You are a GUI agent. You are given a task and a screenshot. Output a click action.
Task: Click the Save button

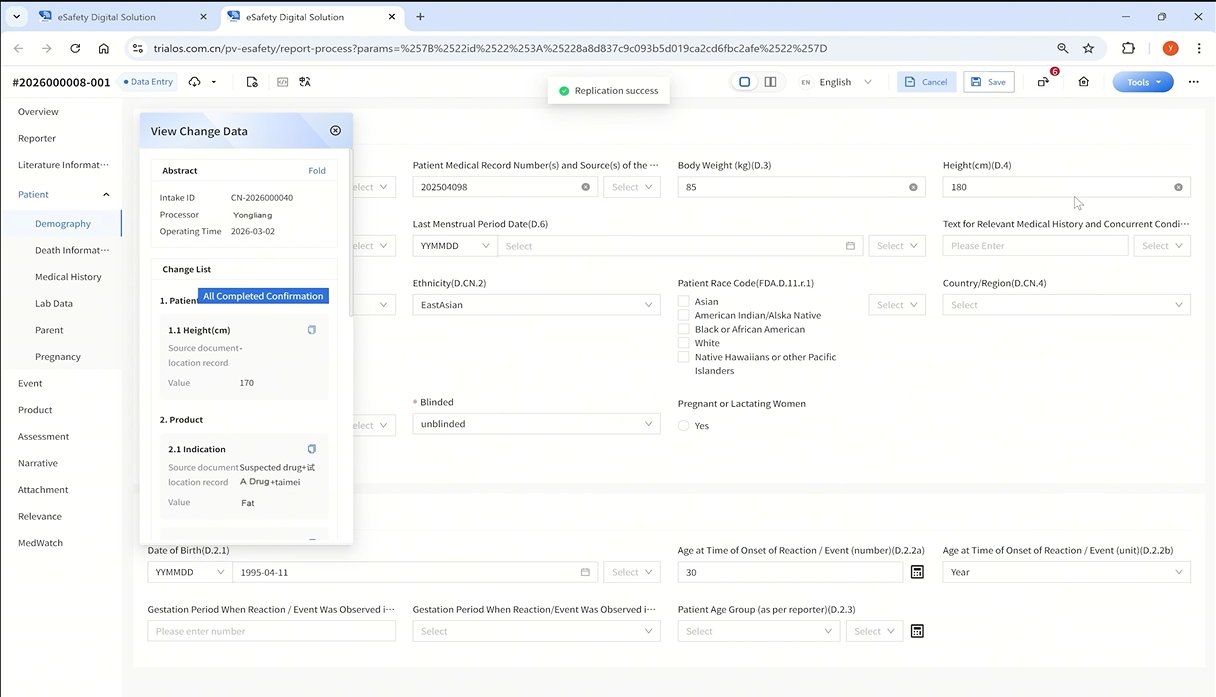[x=989, y=82]
